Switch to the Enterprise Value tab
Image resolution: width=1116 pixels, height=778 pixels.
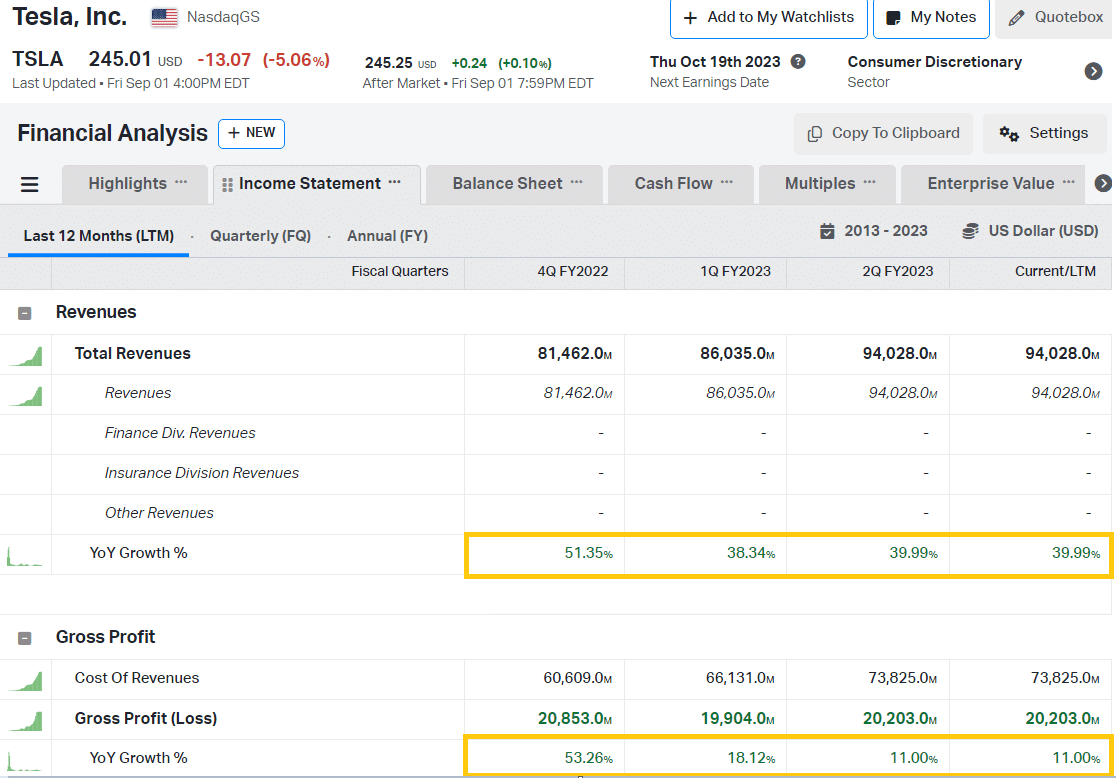991,184
